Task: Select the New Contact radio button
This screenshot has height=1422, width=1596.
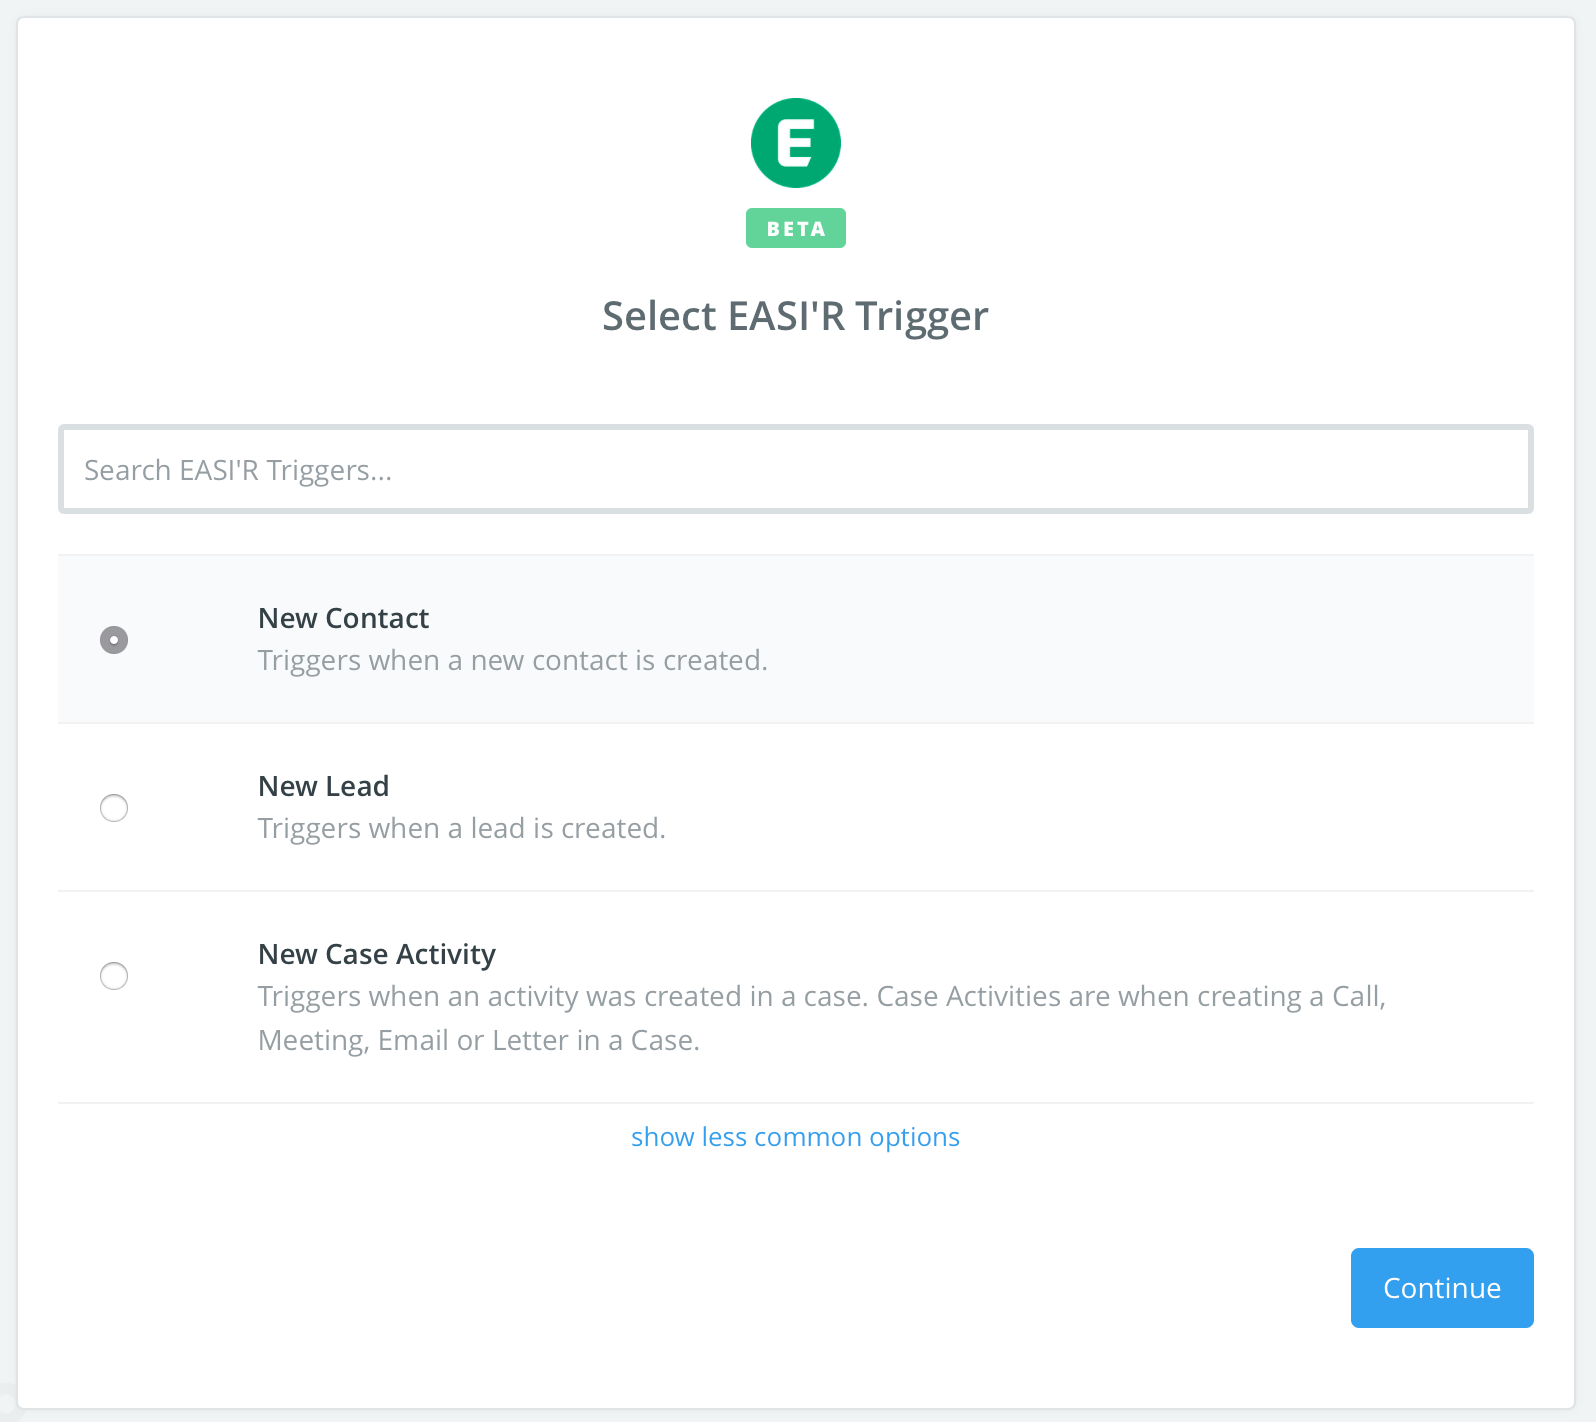Action: tap(114, 639)
